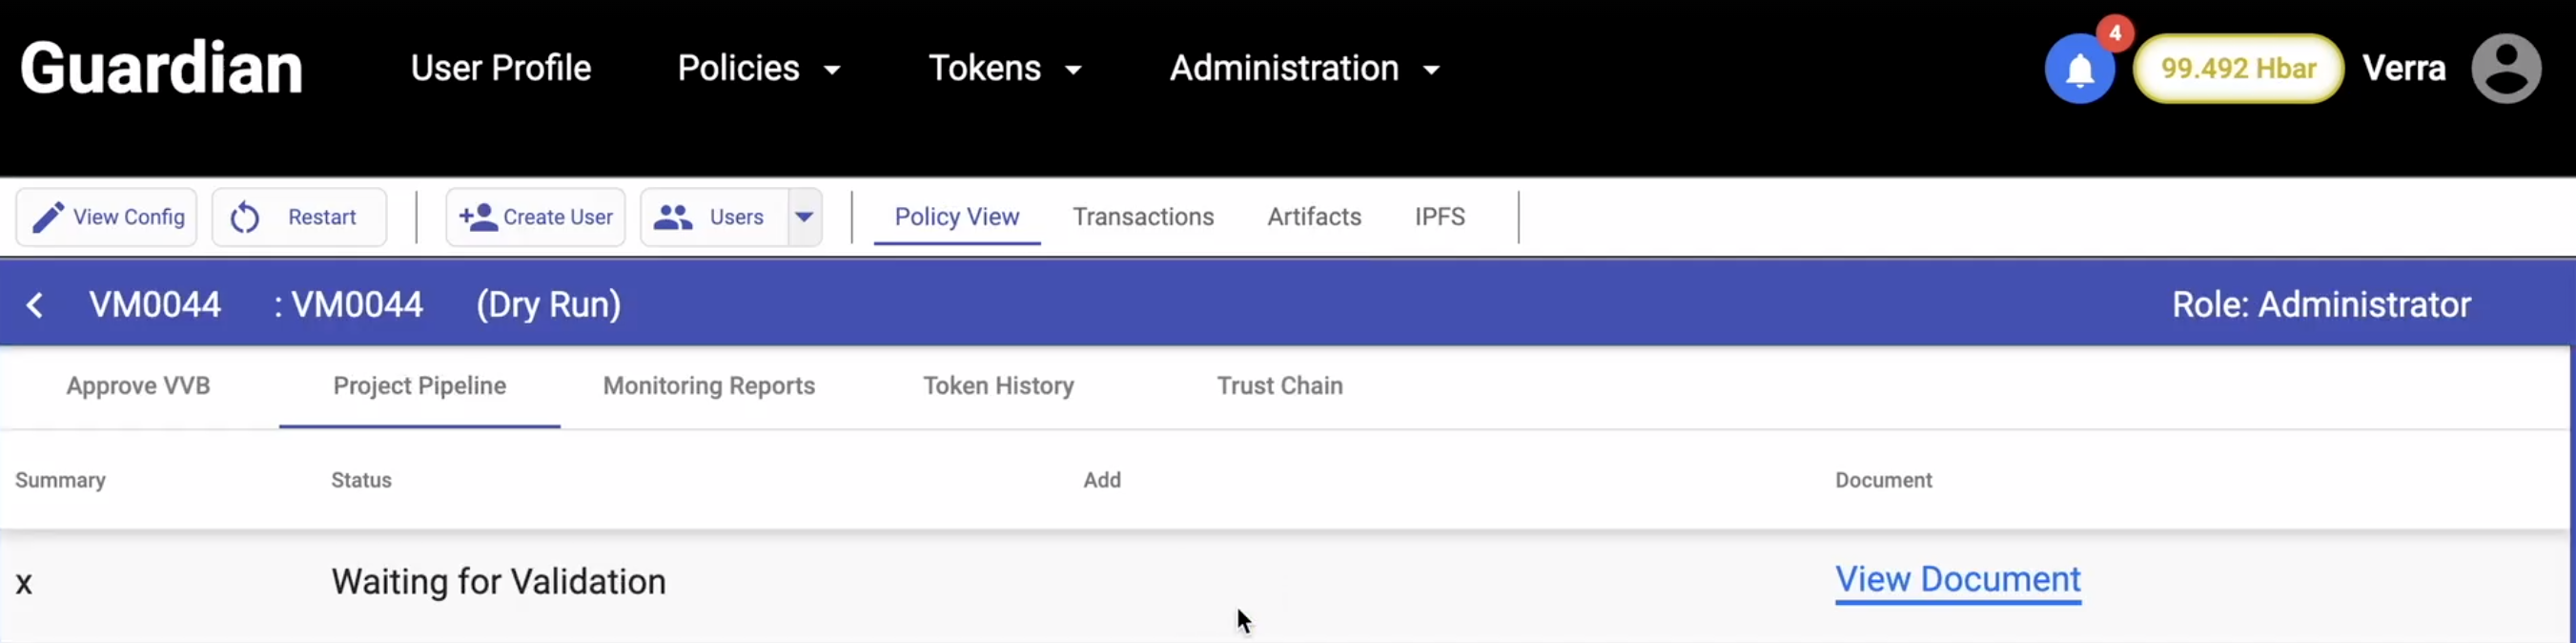This screenshot has width=2576, height=643.
Task: Click the View Document link
Action: point(1957,580)
